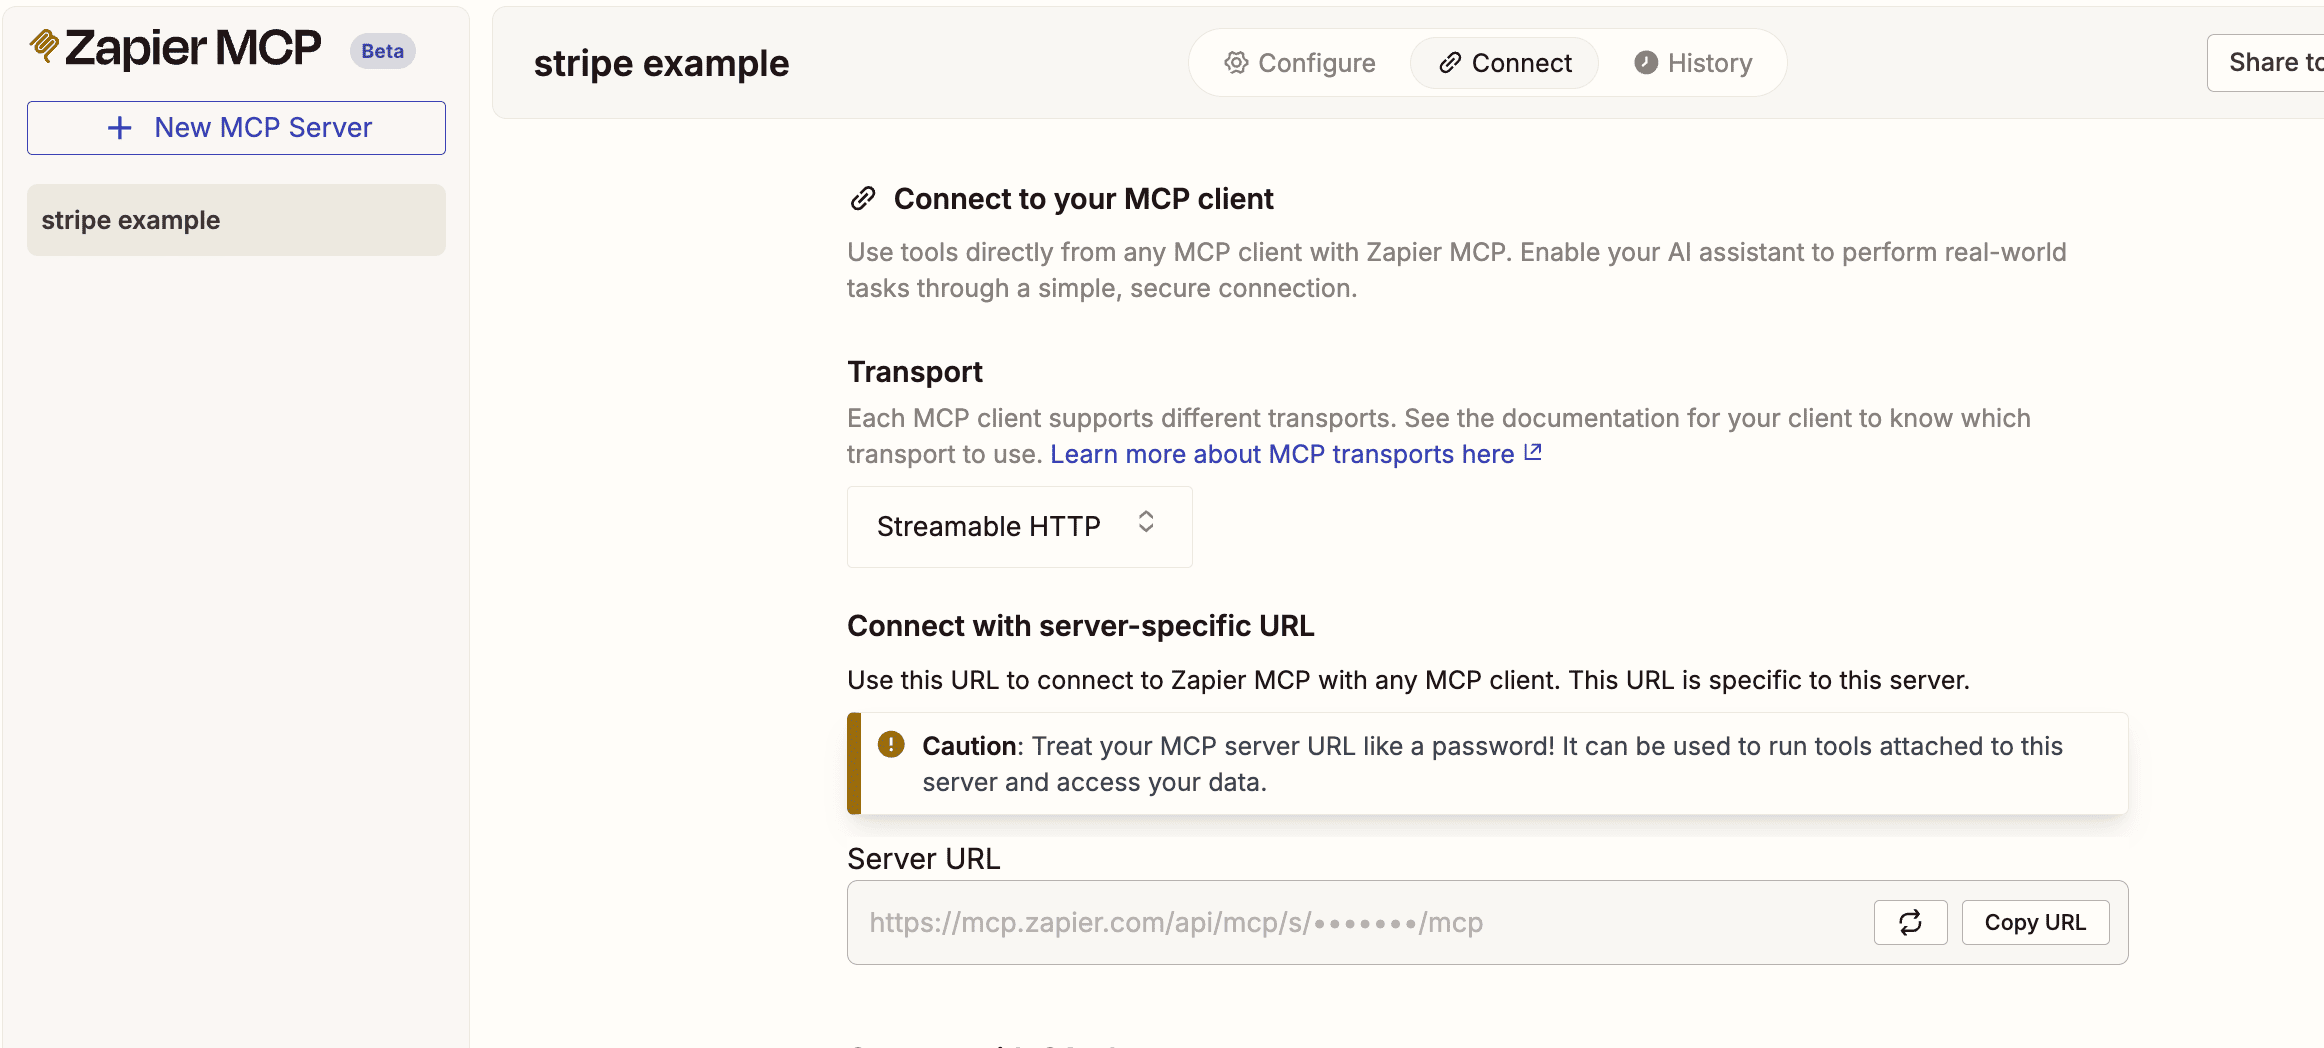
Task: Switch to the Configure tab
Action: tap(1299, 63)
